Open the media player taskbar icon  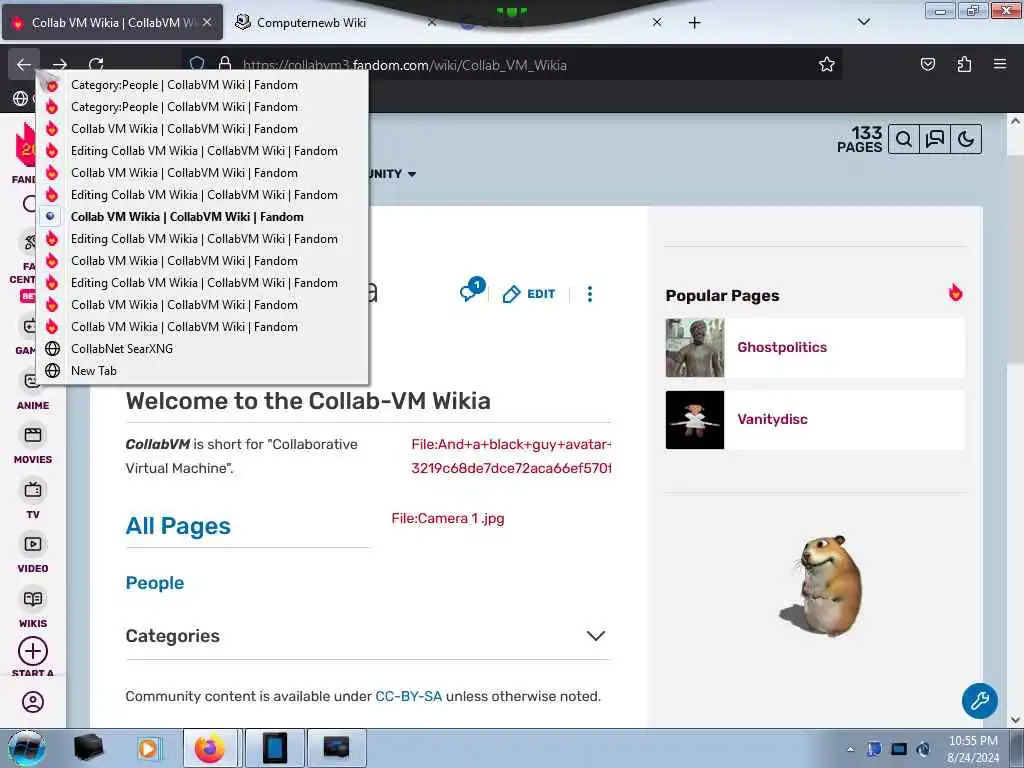click(x=148, y=748)
